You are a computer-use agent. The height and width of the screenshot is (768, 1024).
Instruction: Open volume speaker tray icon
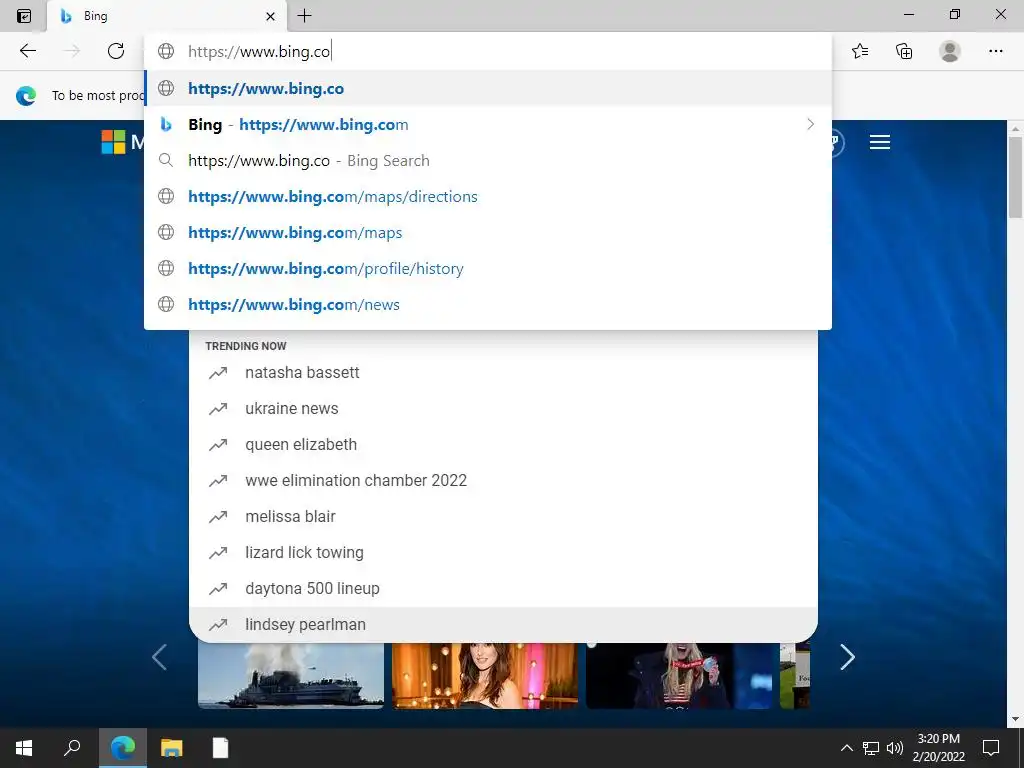[895, 748]
